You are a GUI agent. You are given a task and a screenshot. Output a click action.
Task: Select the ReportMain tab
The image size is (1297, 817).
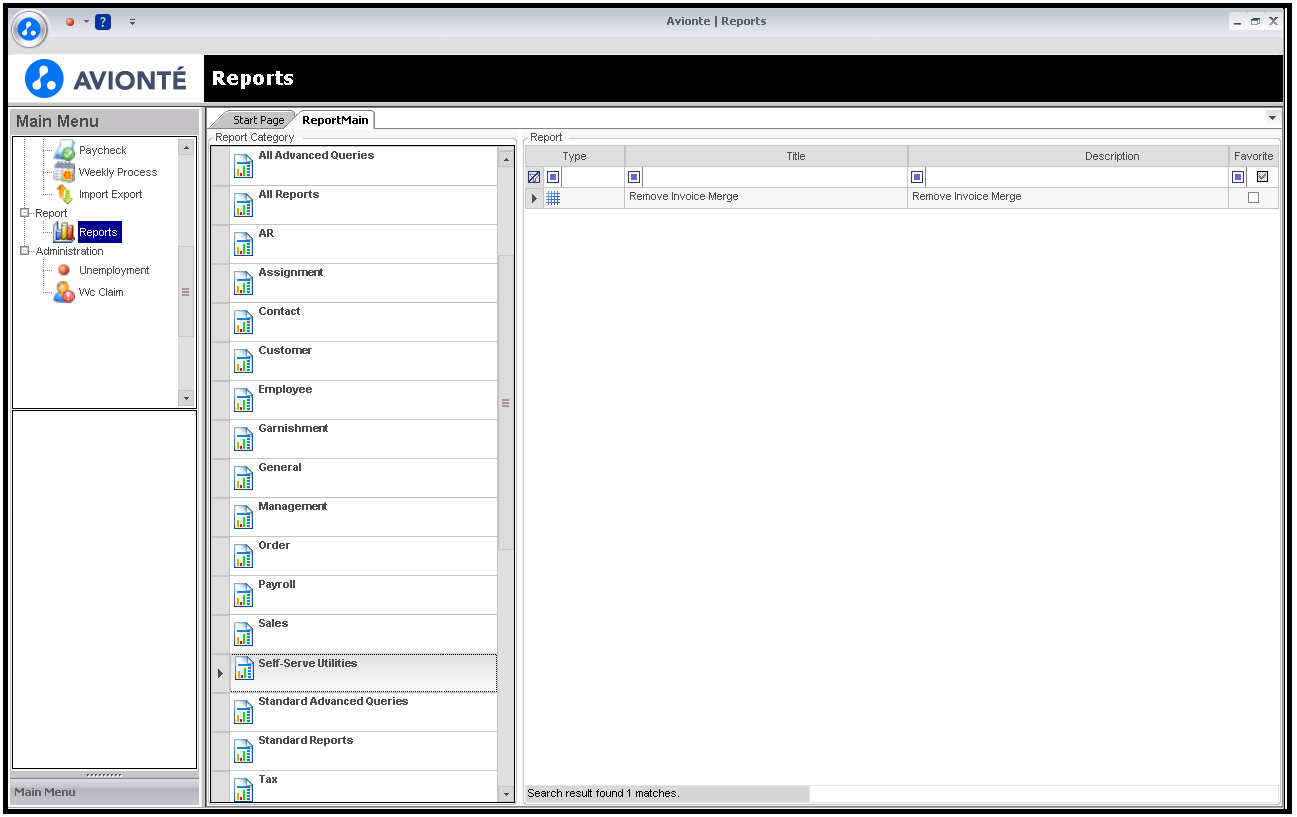pyautogui.click(x=336, y=120)
